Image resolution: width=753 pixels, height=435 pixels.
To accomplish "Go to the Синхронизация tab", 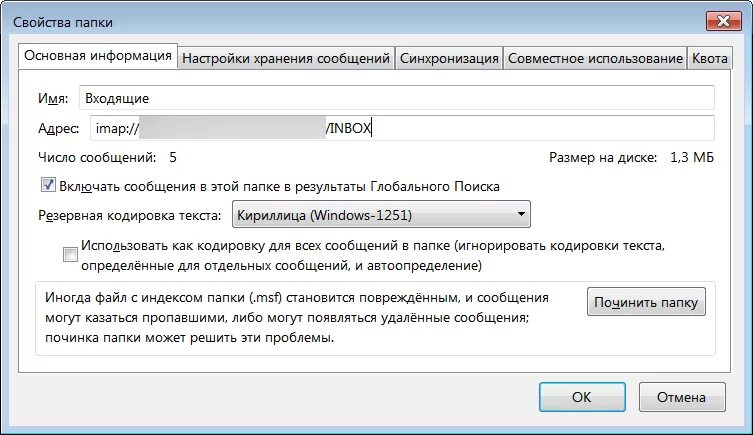I will [449, 59].
